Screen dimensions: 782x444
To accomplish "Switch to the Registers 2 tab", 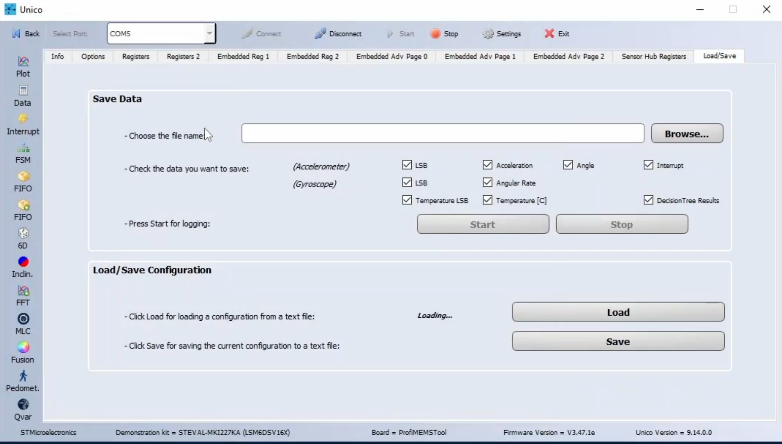I will (183, 56).
